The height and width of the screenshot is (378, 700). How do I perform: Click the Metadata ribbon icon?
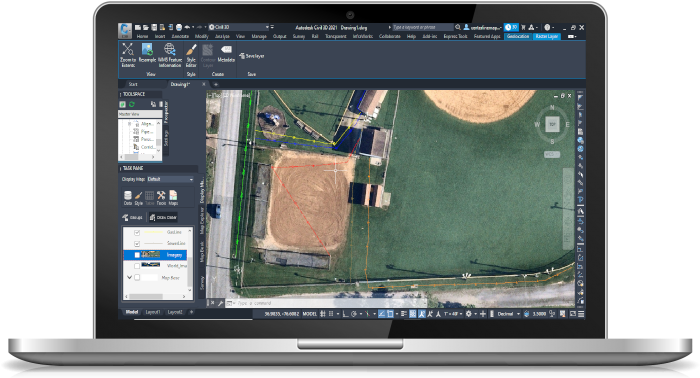pyautogui.click(x=226, y=53)
